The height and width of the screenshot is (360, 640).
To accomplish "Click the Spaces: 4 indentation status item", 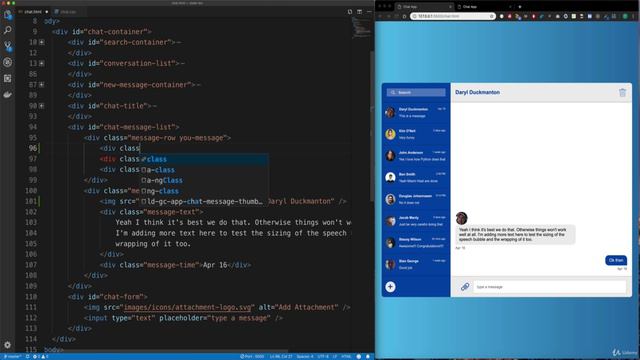I will pos(305,356).
